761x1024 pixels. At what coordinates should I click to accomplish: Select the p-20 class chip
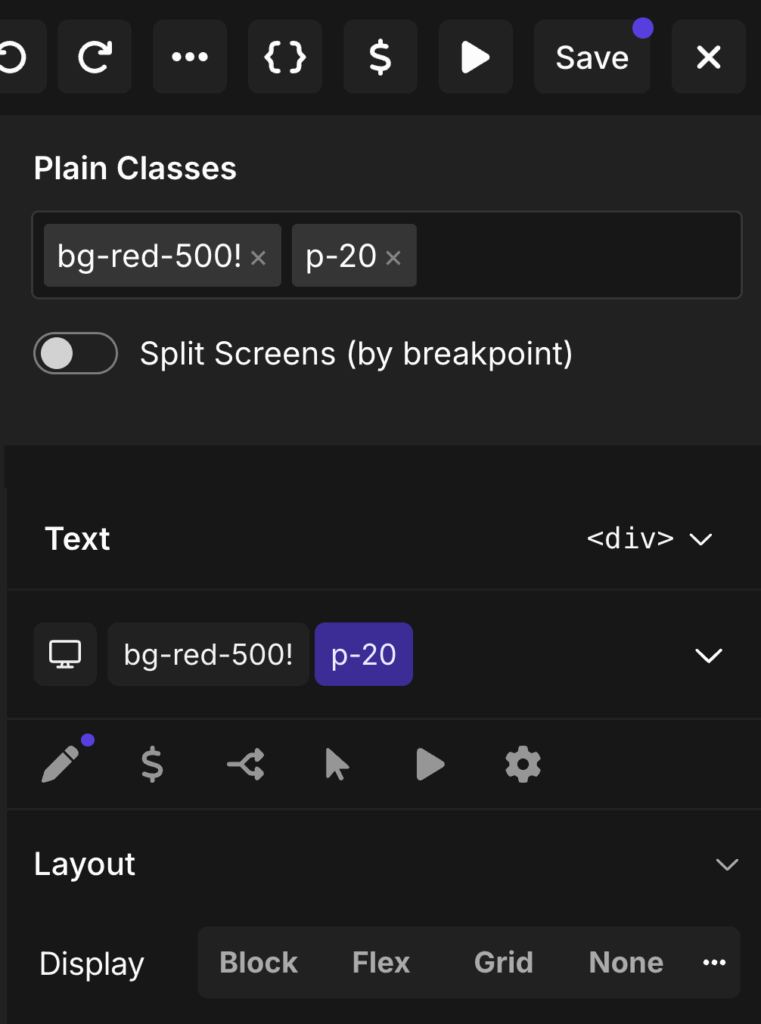(x=363, y=654)
